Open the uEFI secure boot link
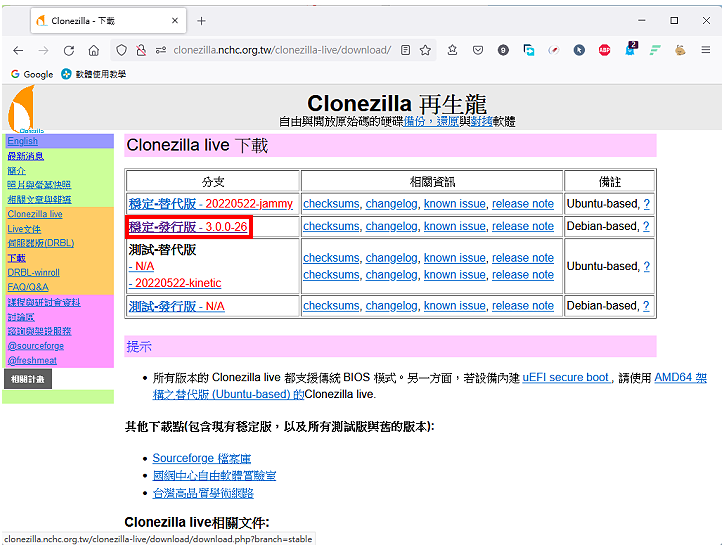This screenshot has width=724, height=545. (x=566, y=377)
